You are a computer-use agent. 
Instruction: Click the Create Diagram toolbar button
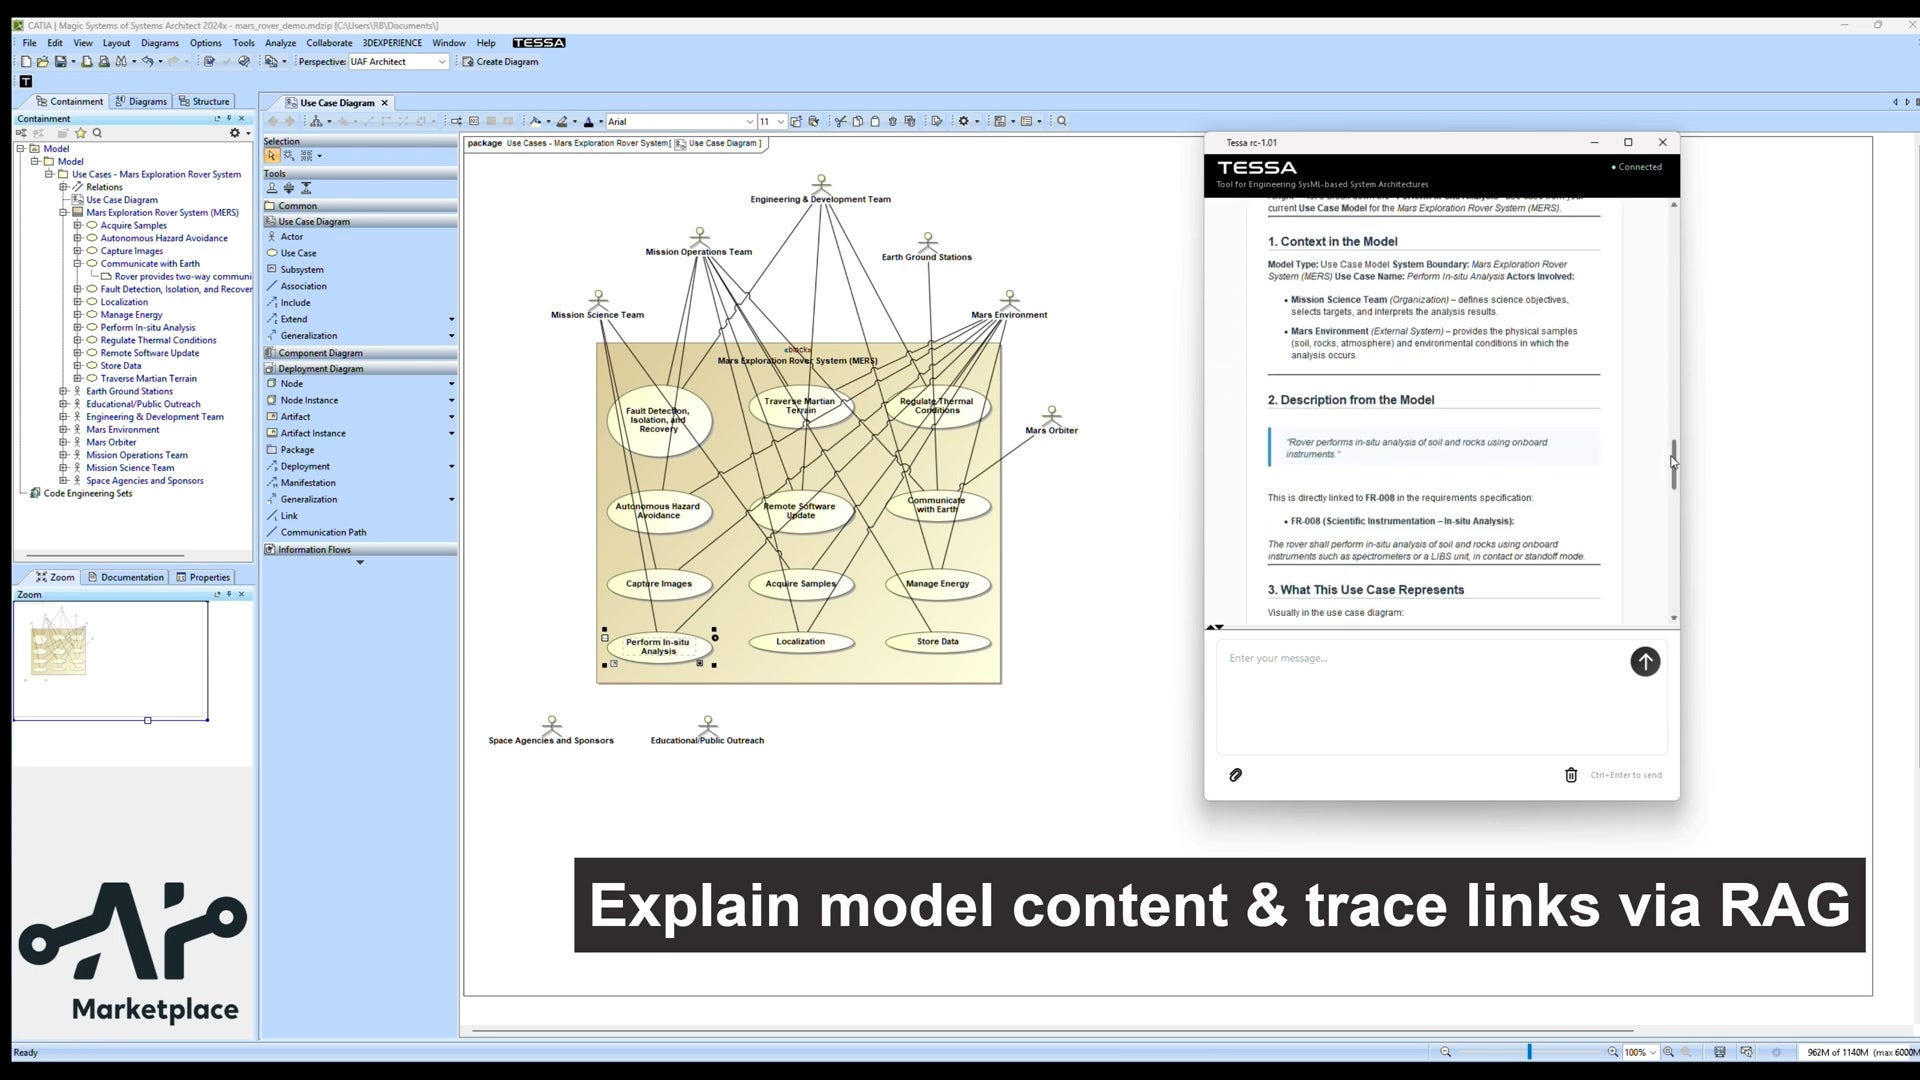coord(500,62)
